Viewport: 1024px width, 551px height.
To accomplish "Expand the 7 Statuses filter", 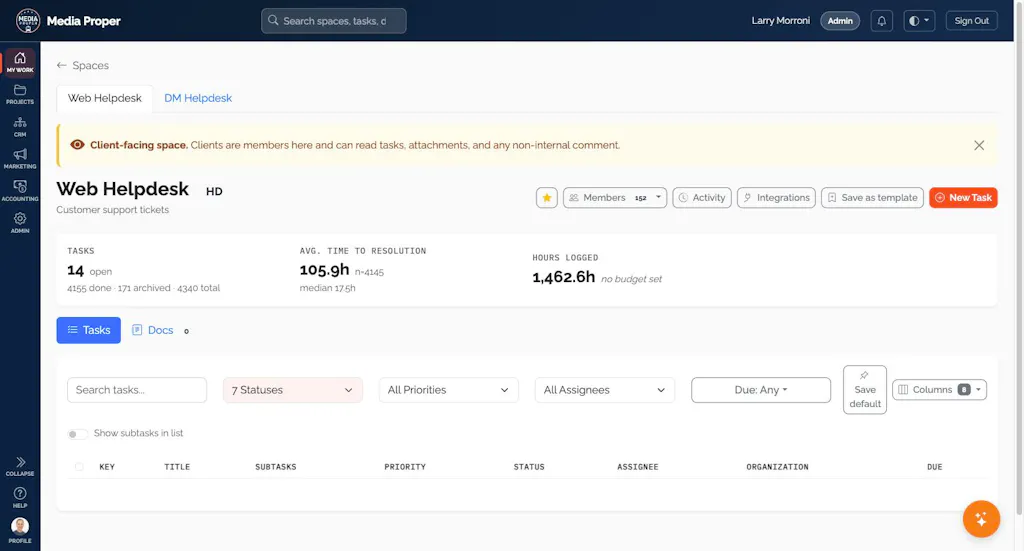I will (293, 390).
